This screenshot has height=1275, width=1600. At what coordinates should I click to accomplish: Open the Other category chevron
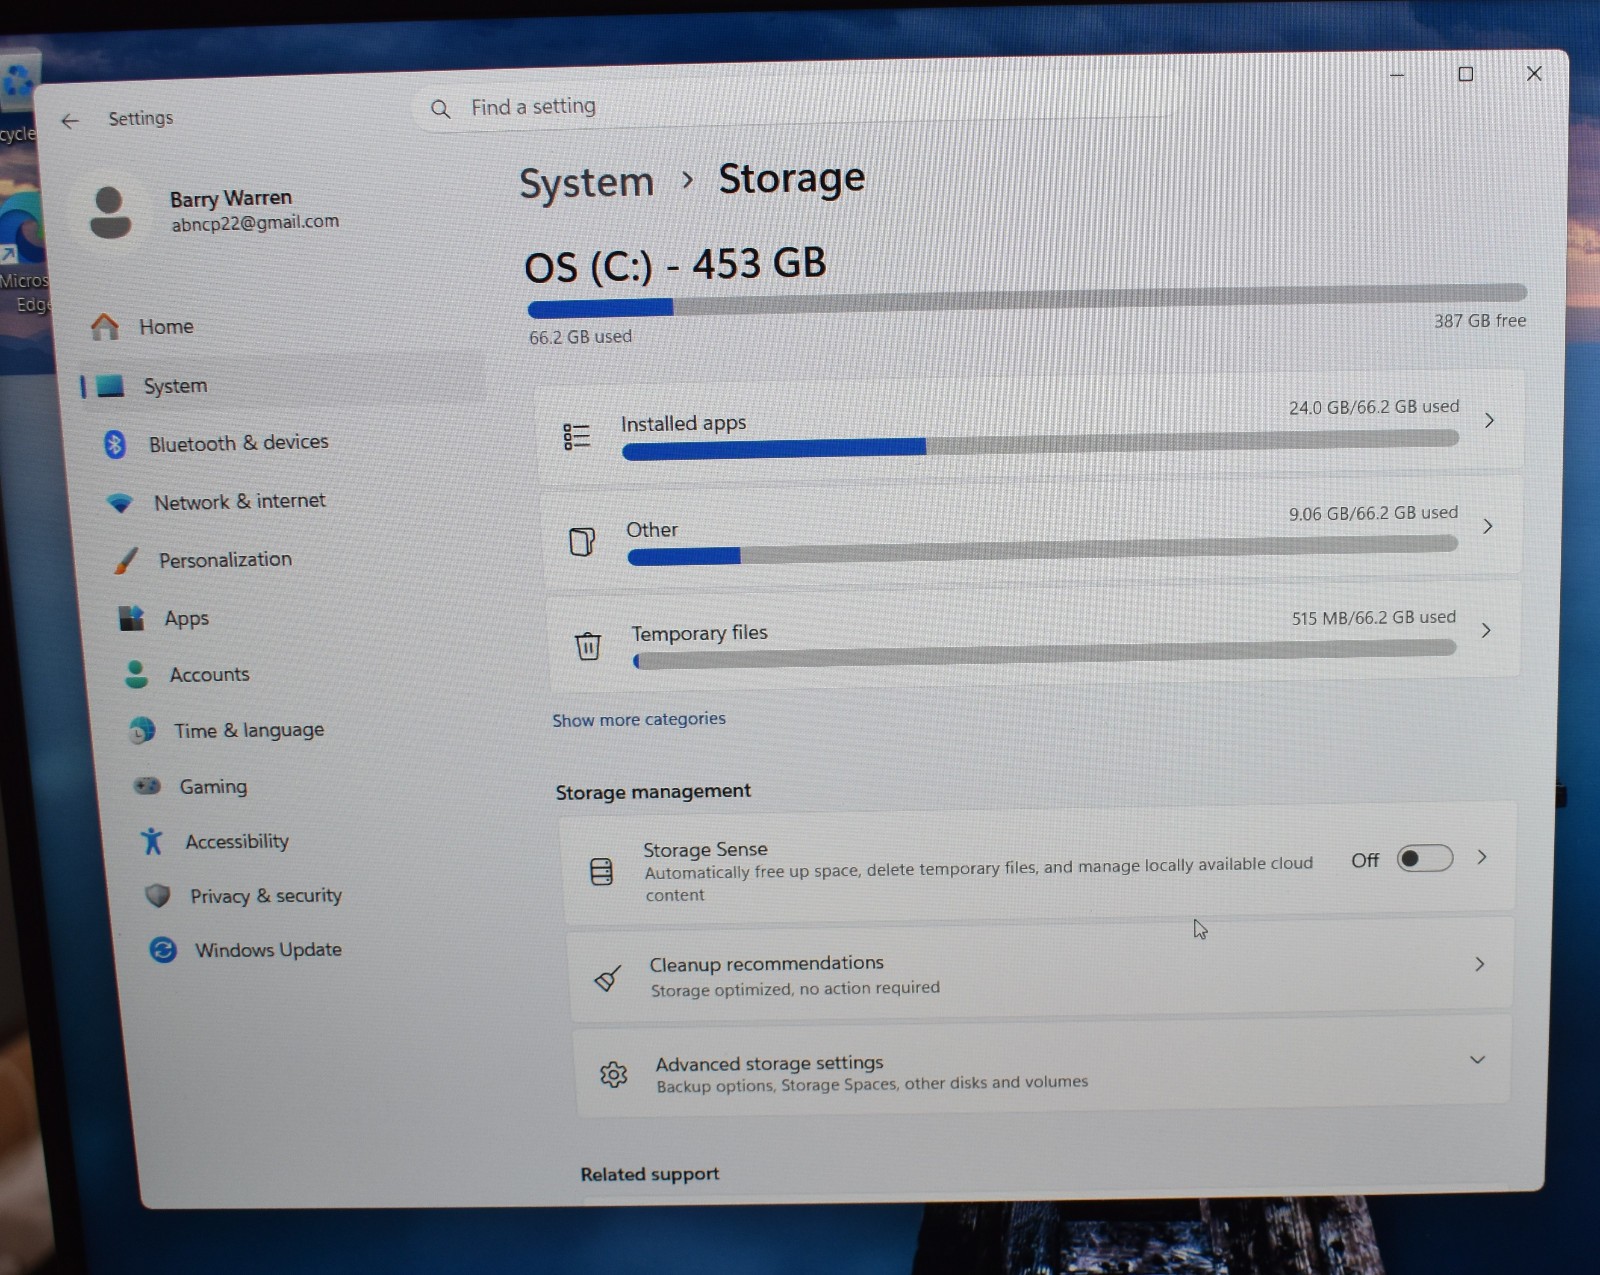click(x=1487, y=527)
